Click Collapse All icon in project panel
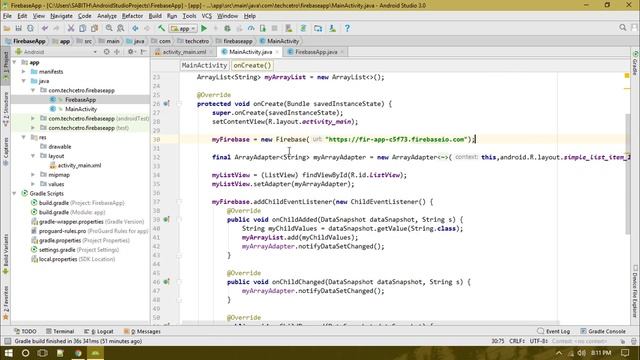 tap(117, 52)
